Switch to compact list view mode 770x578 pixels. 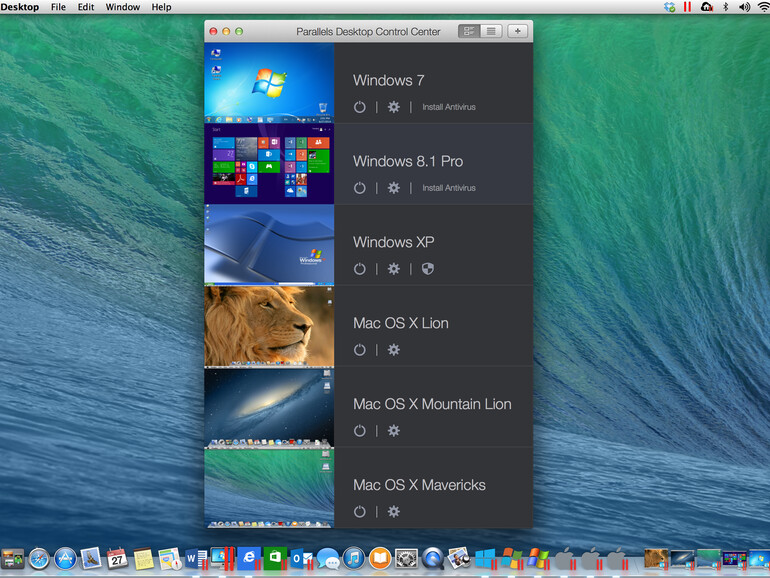490,31
